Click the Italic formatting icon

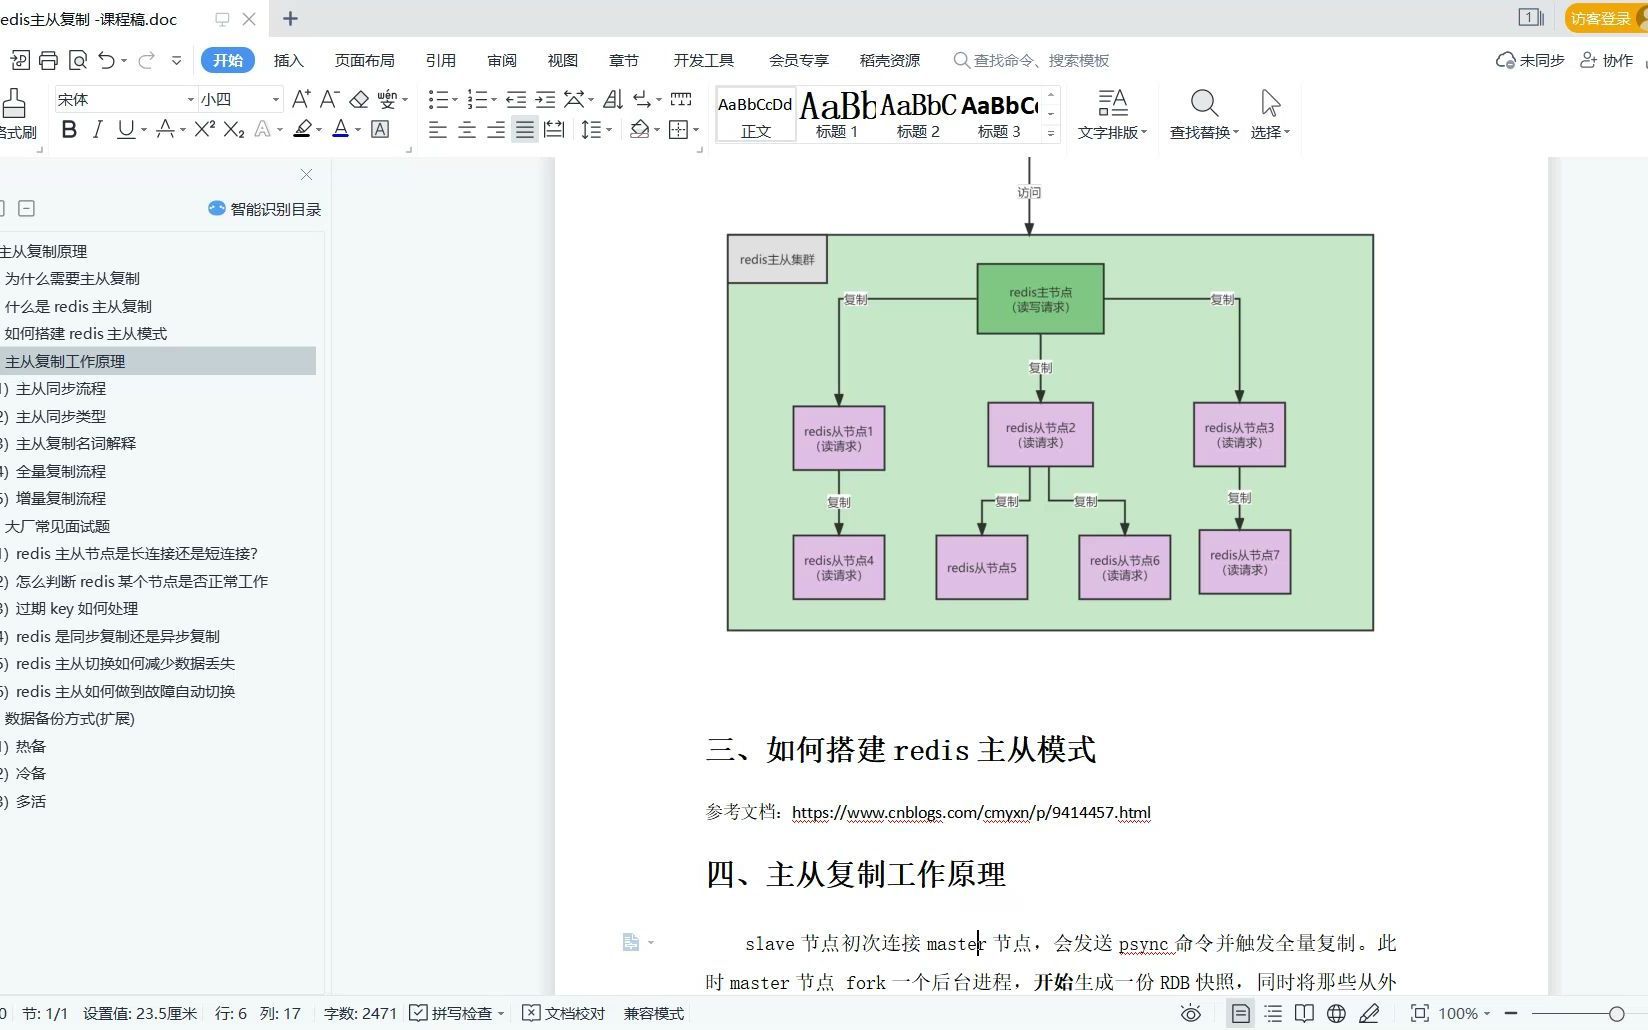click(x=97, y=129)
